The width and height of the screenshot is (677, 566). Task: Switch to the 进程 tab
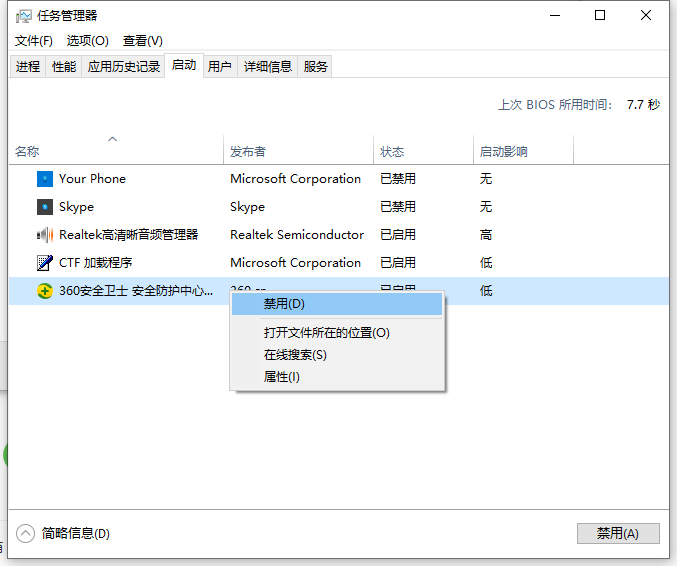[28, 66]
